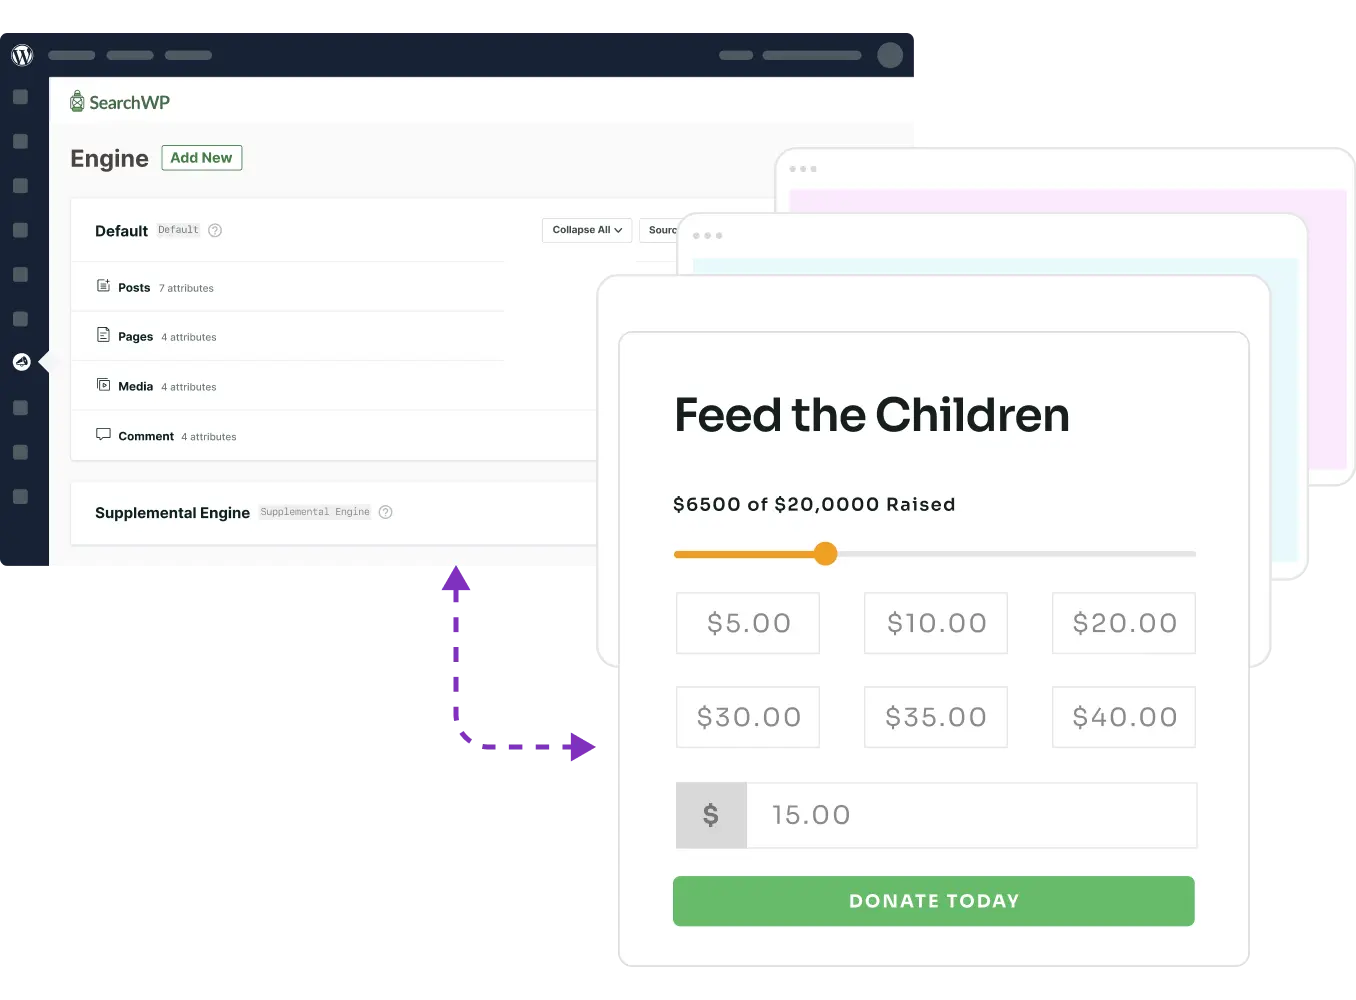Click the Comment speech bubble icon
The width and height of the screenshot is (1356, 1000).
click(x=103, y=434)
